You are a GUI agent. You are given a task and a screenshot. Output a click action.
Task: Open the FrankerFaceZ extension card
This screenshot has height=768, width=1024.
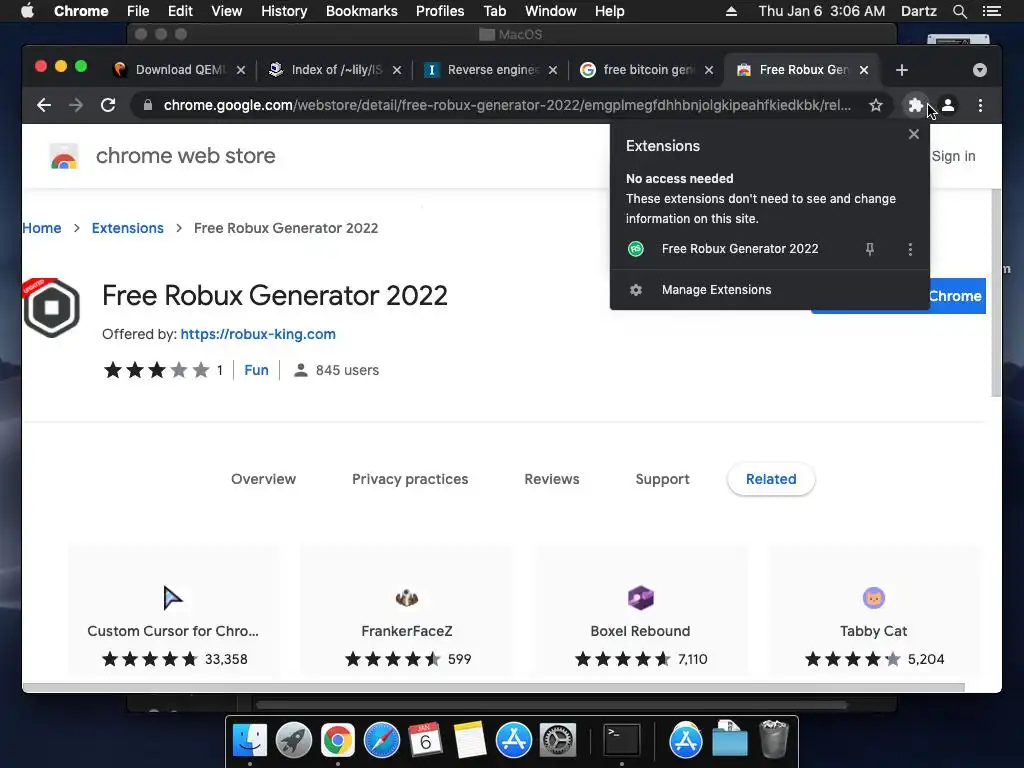point(406,609)
